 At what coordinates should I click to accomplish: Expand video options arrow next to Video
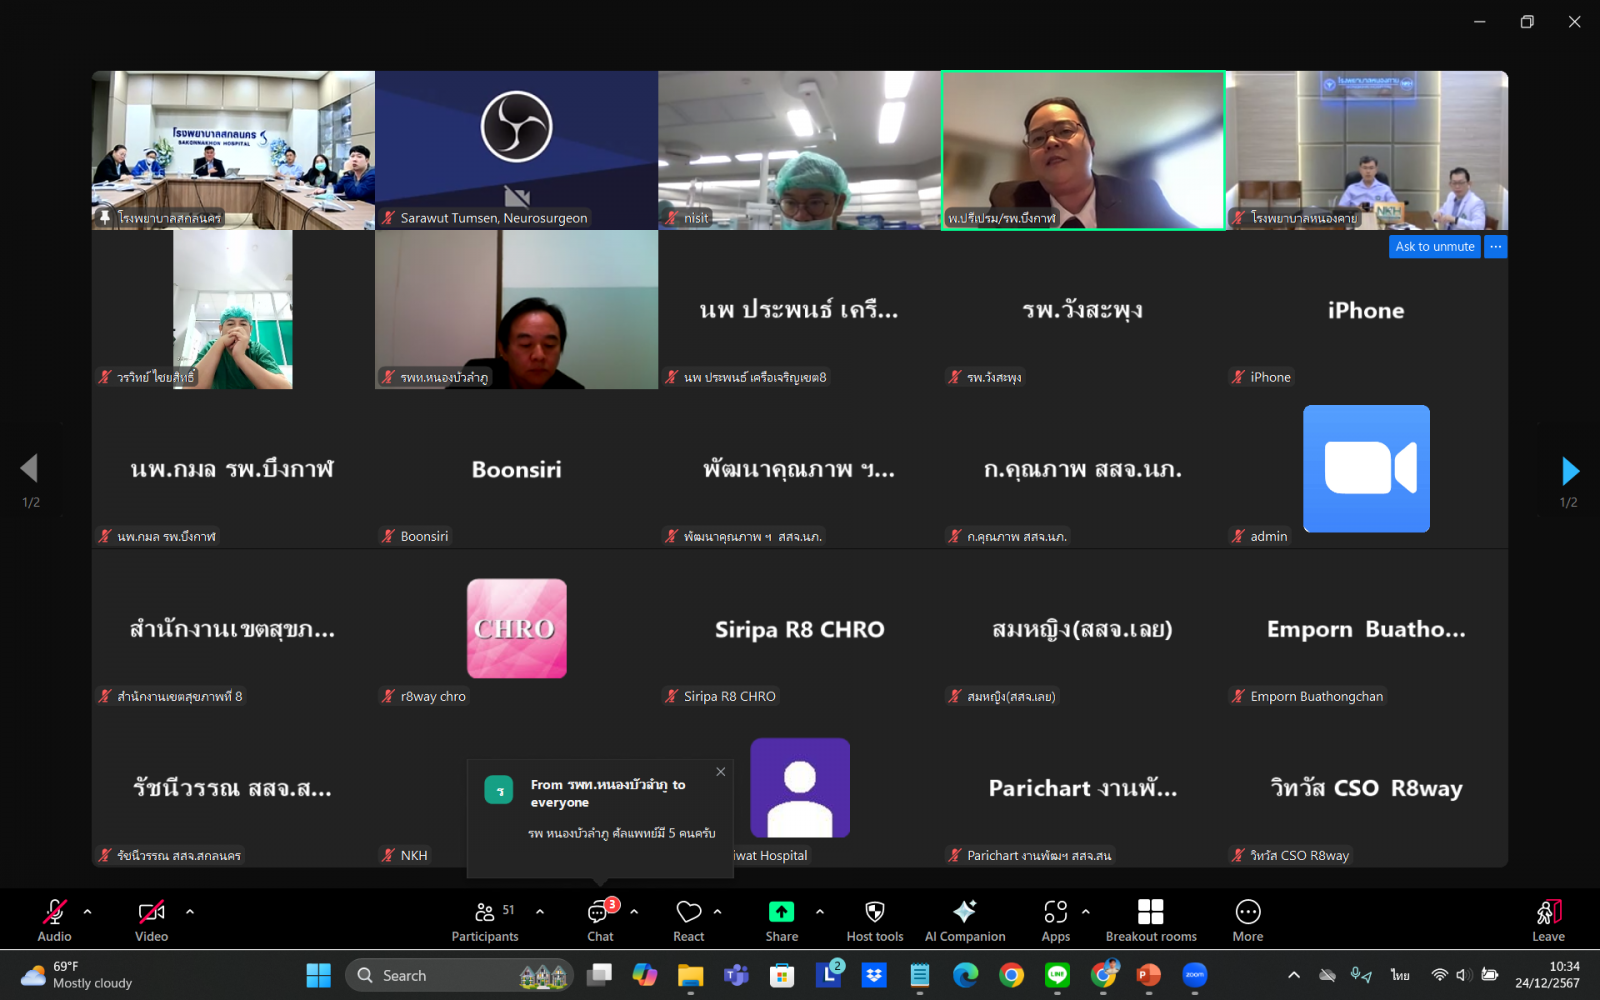coord(190,912)
